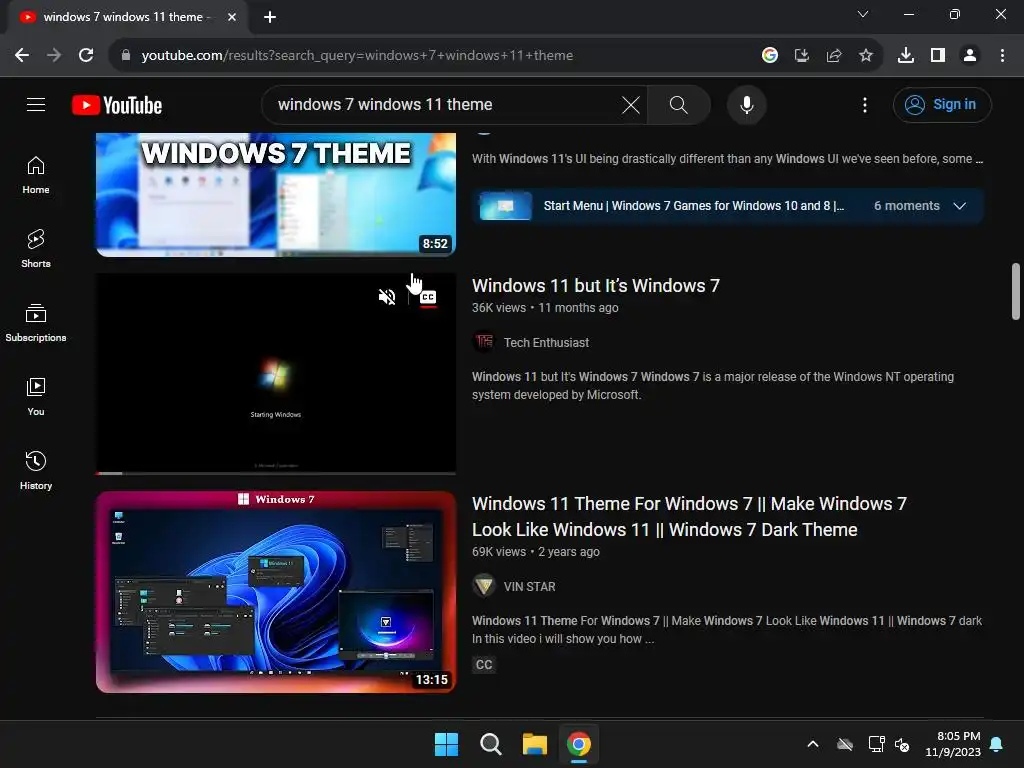Open a new browser tab
Viewport: 1024px width, 768px height.
click(270, 17)
